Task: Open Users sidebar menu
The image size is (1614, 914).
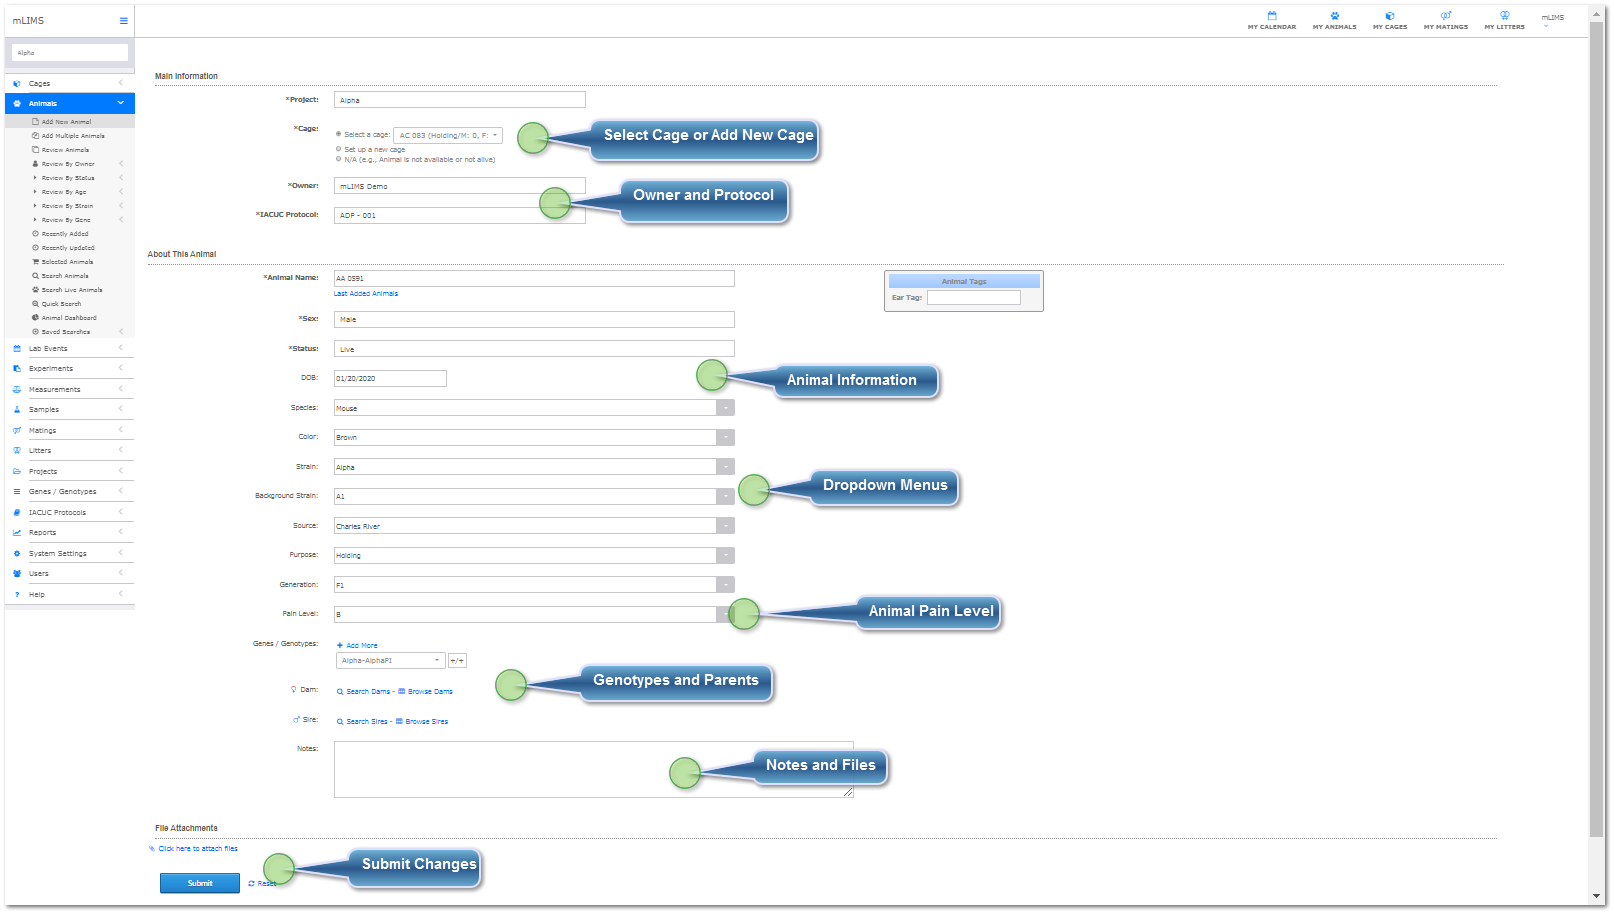Action: (70, 574)
